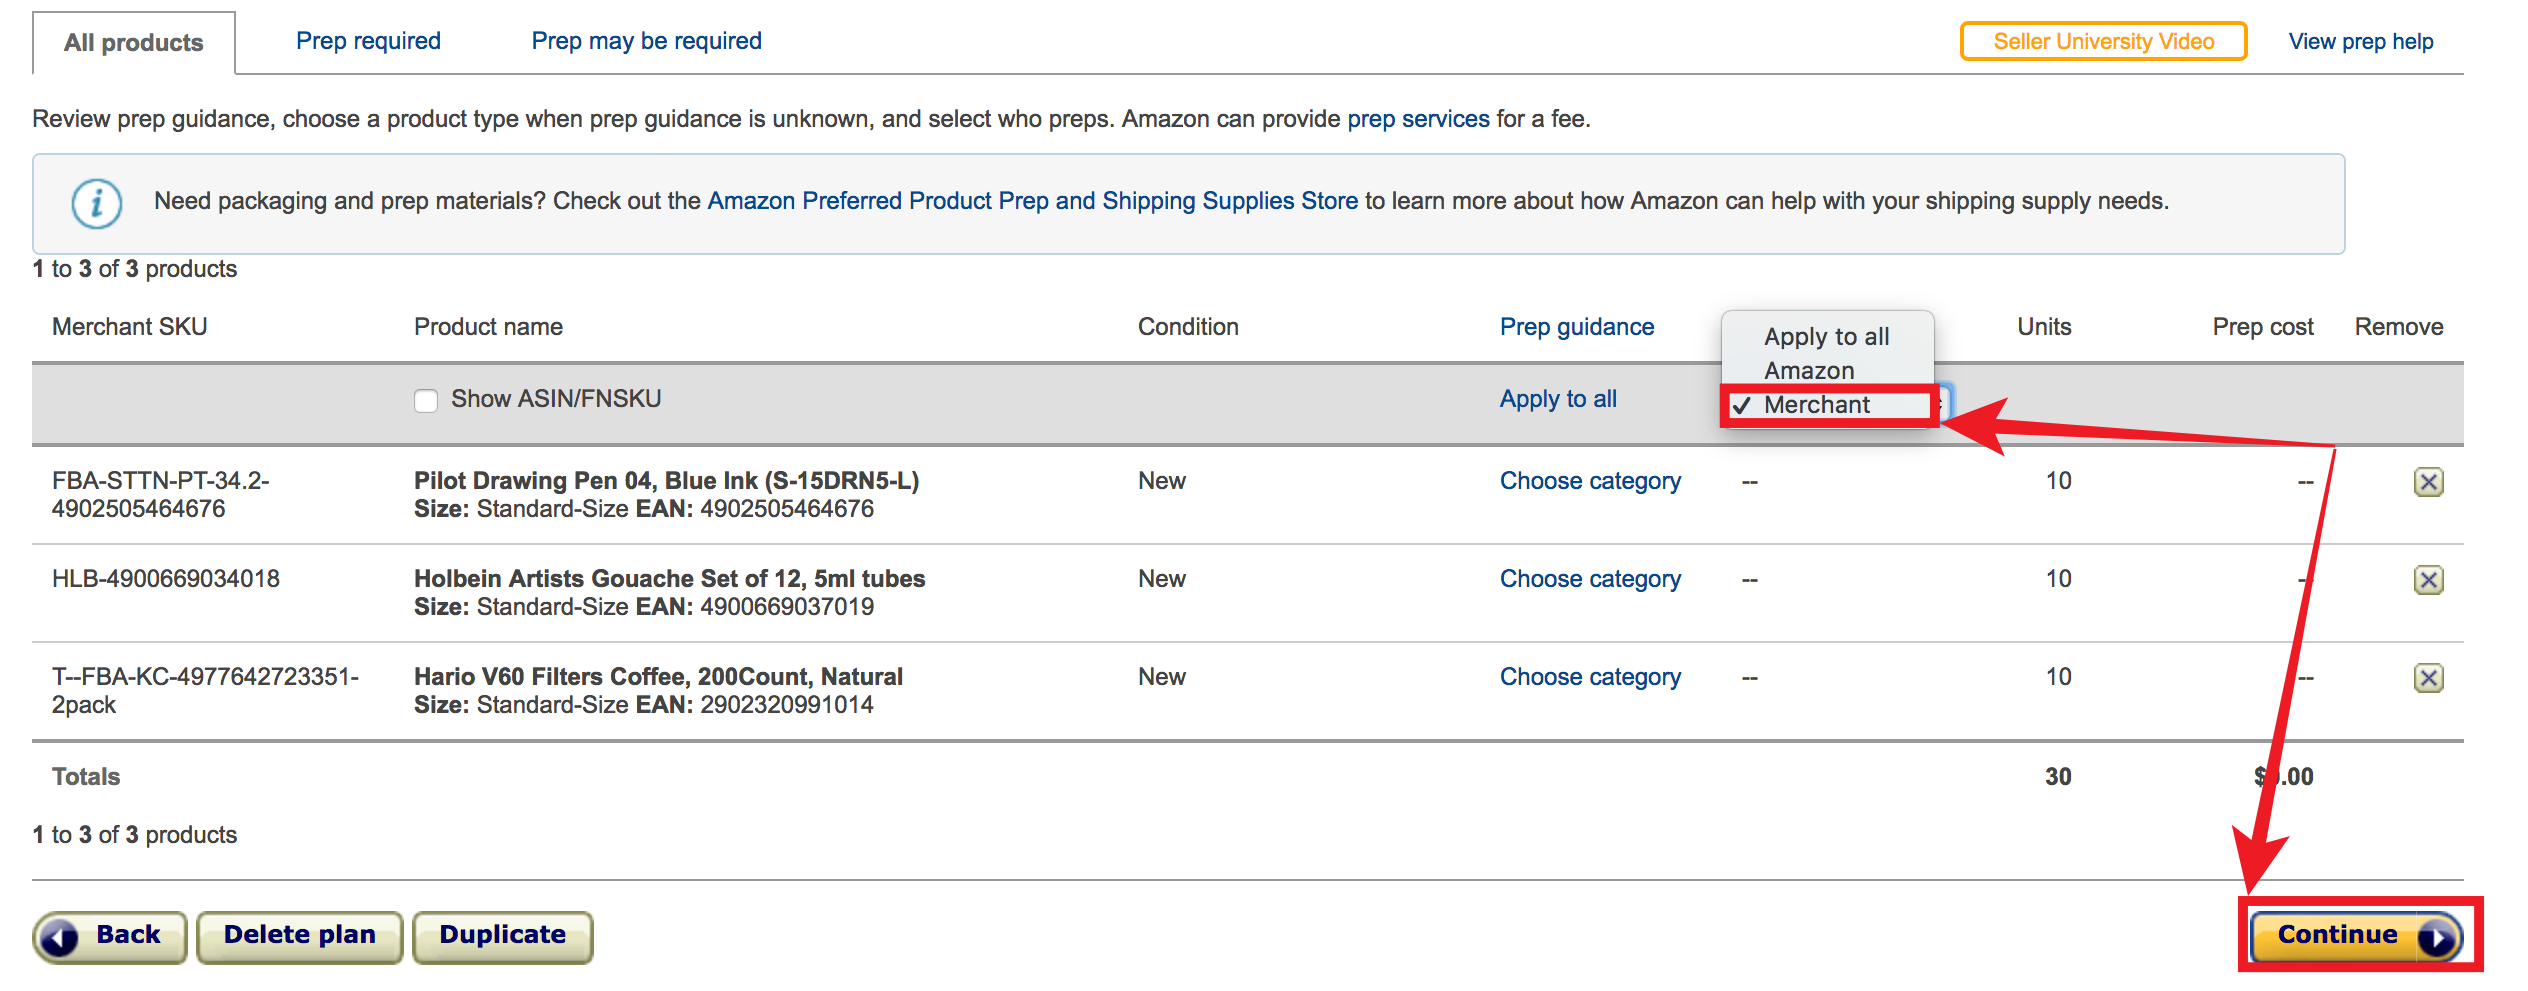
Task: Open the prep services link
Action: (x=1418, y=119)
